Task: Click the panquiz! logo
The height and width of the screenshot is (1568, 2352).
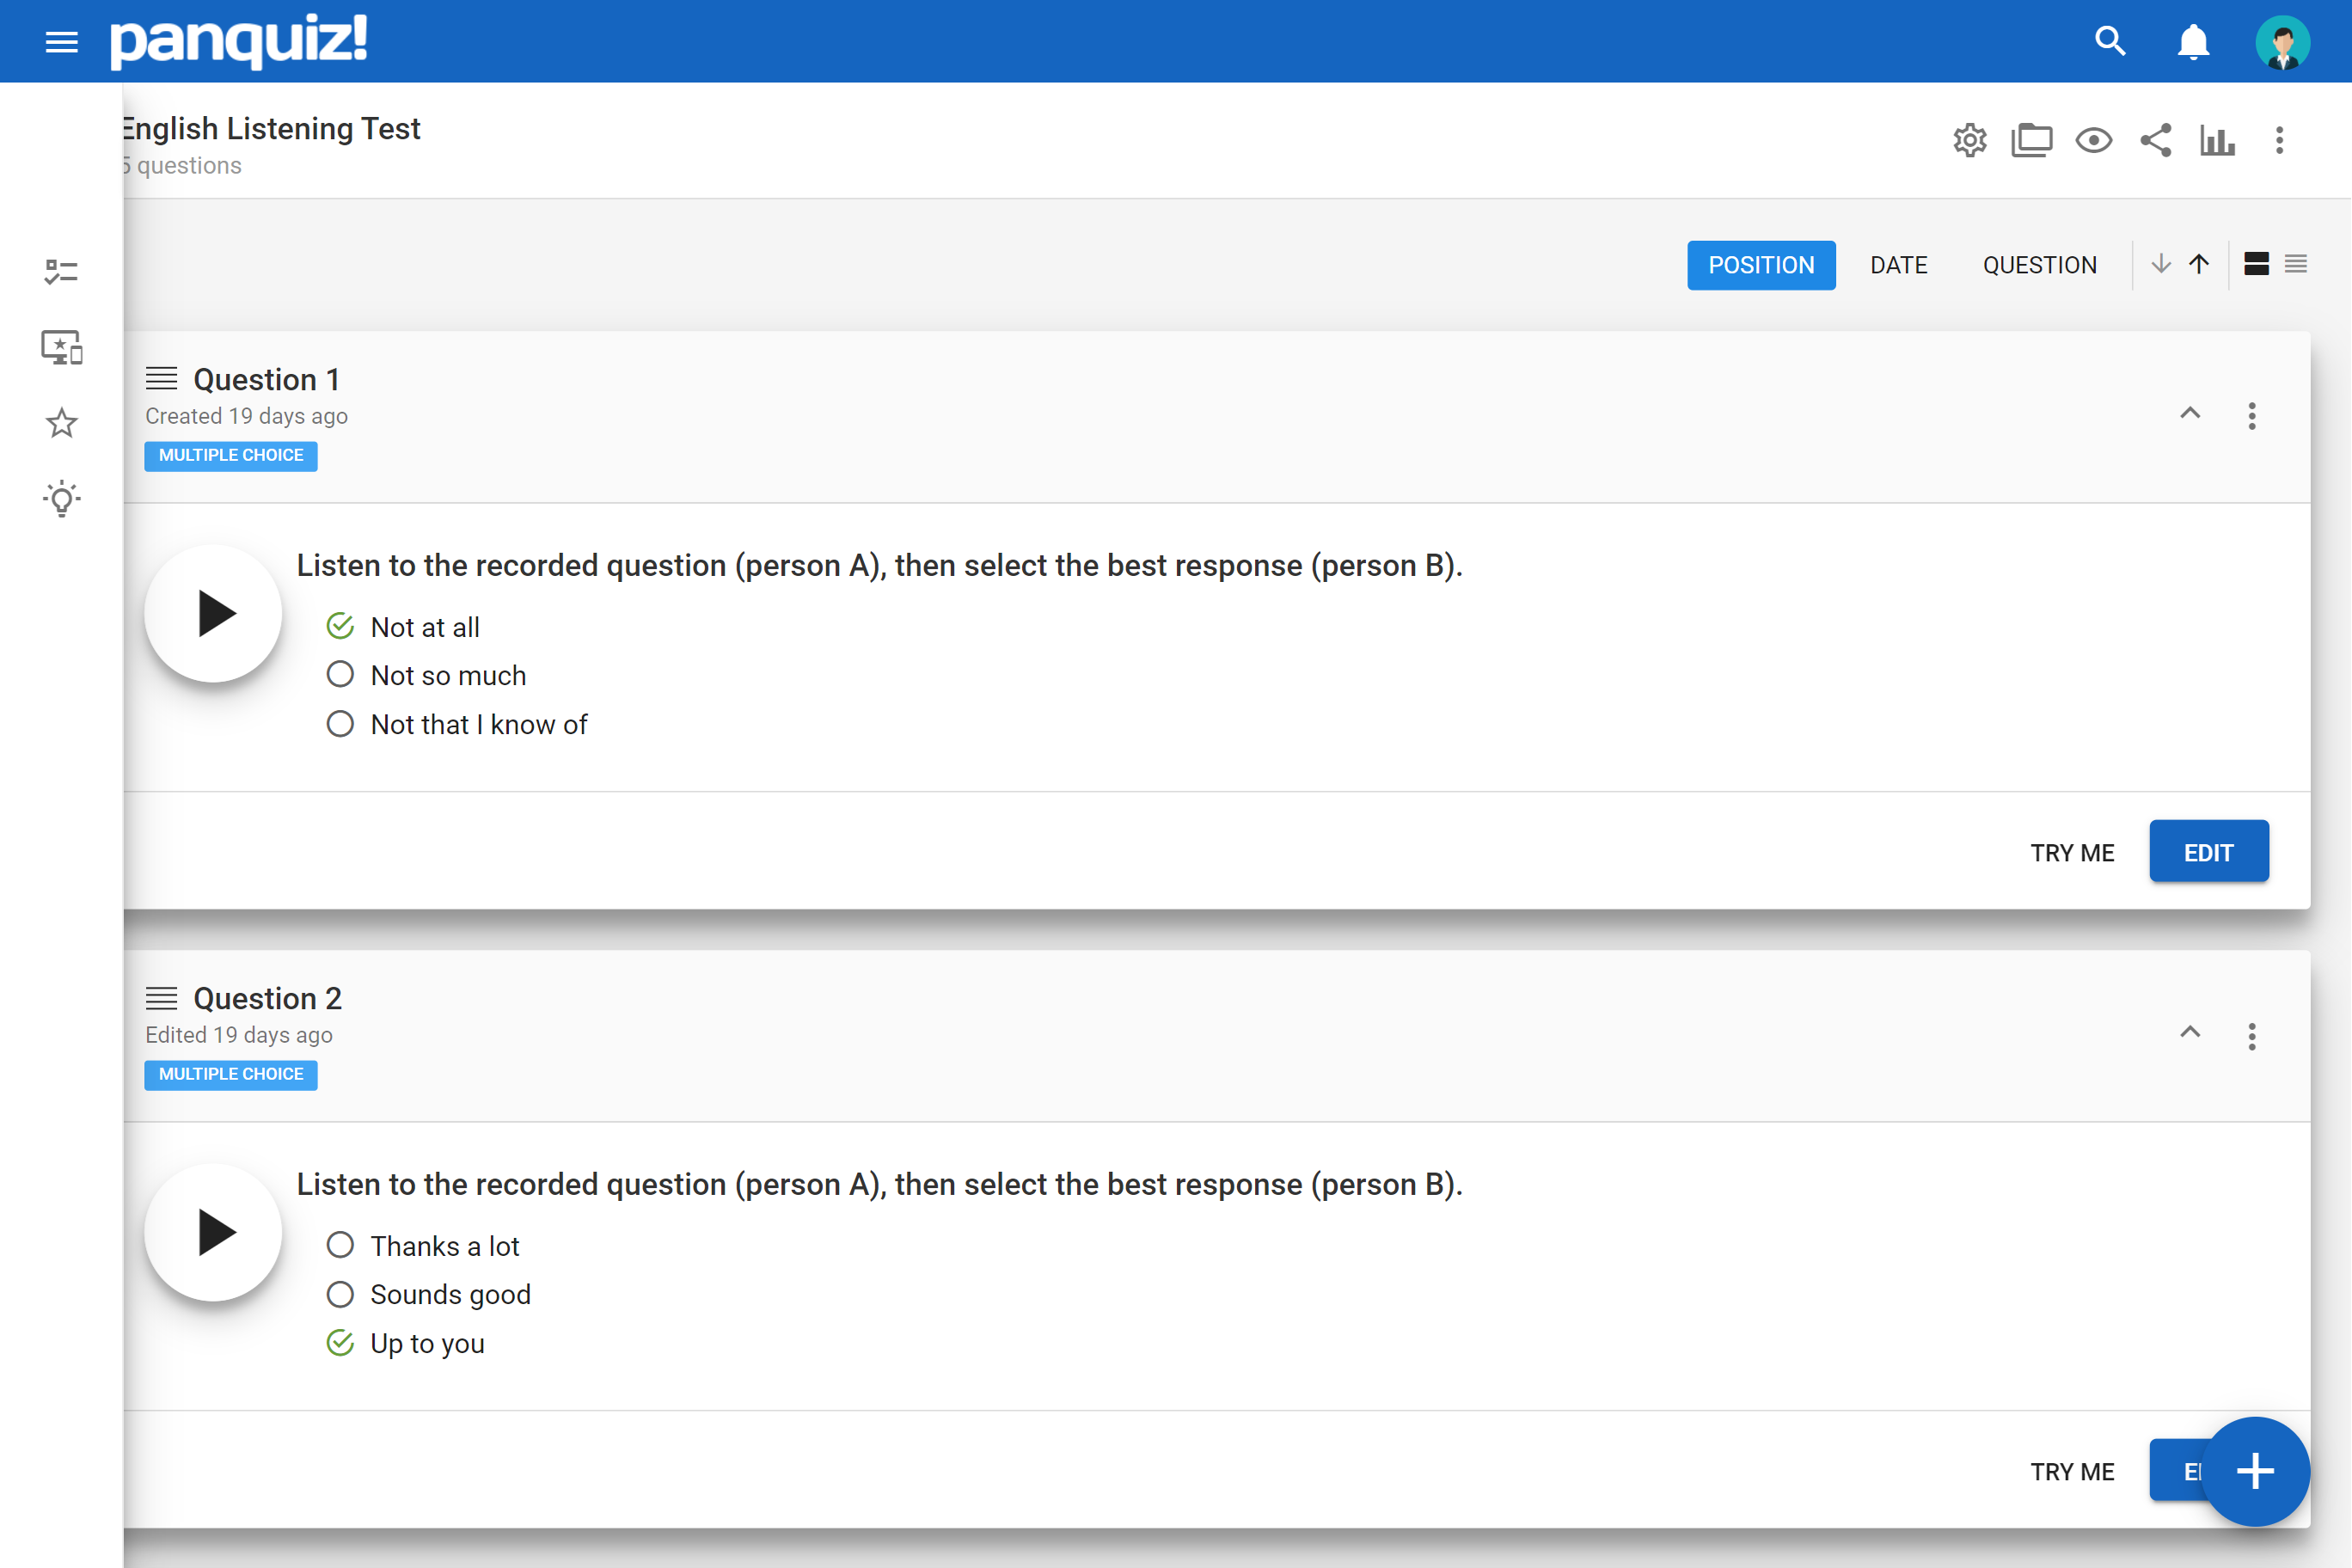Action: 238,41
